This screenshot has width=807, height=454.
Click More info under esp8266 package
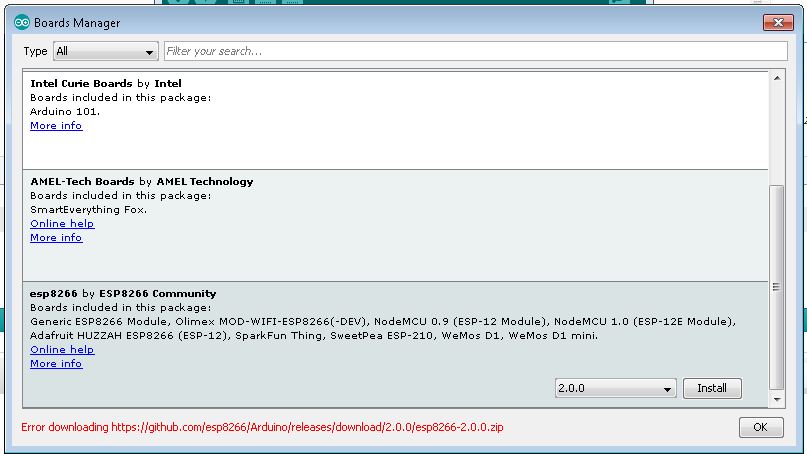[x=56, y=364]
